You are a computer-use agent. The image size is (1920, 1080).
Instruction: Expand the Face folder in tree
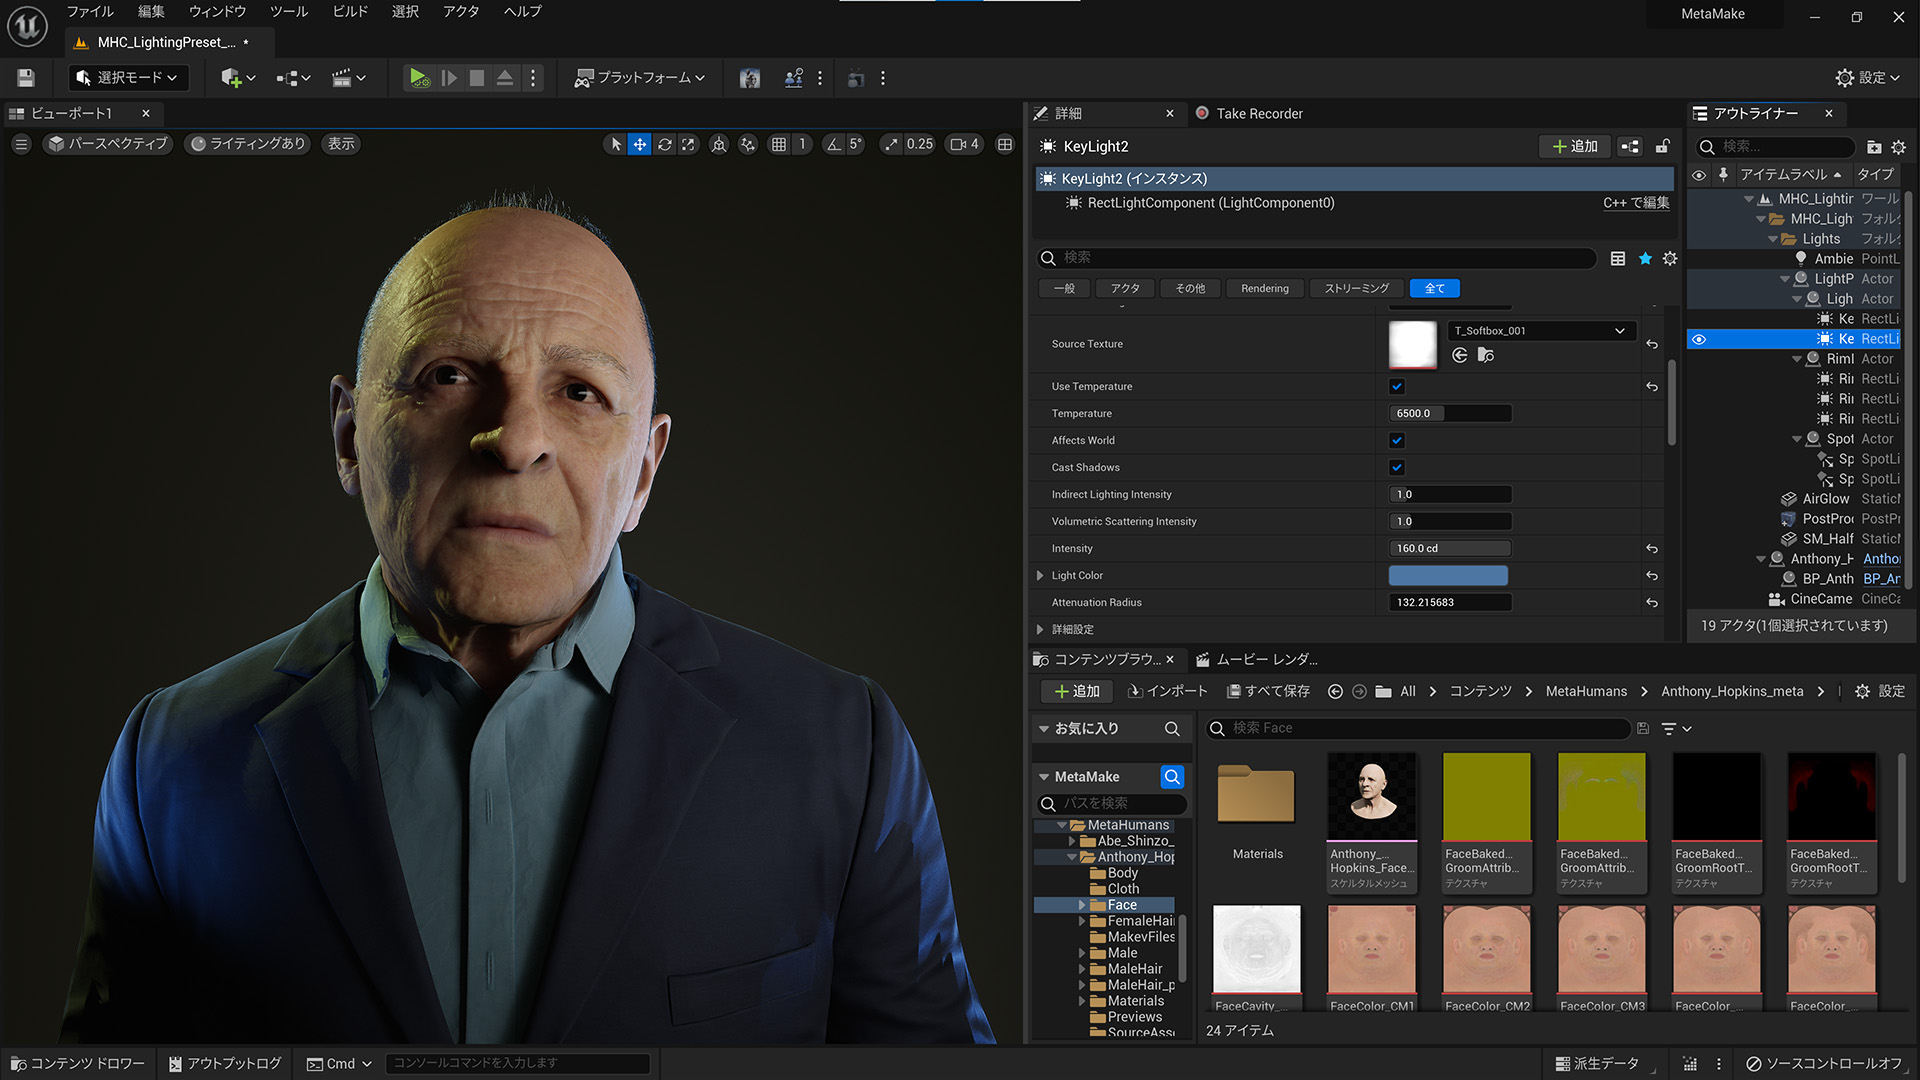point(1081,905)
